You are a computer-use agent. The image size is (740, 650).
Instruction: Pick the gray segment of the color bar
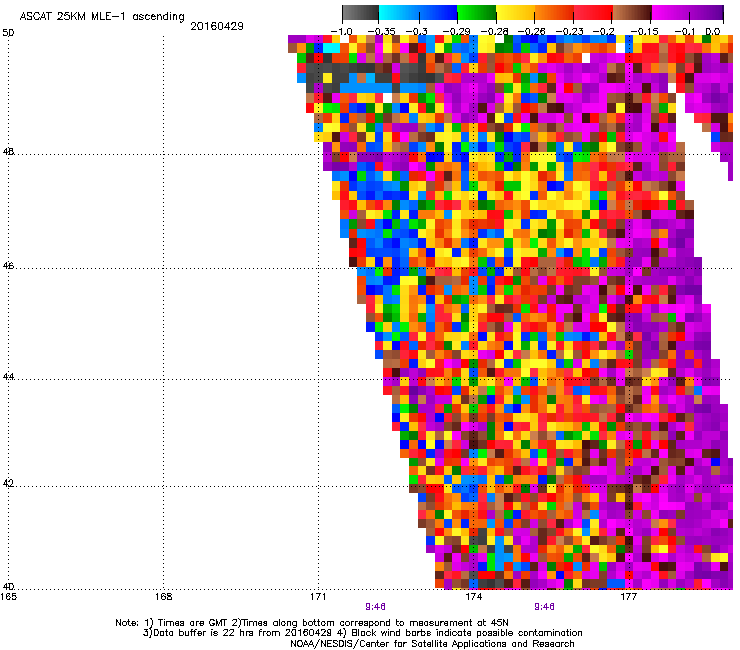[x=360, y=12]
